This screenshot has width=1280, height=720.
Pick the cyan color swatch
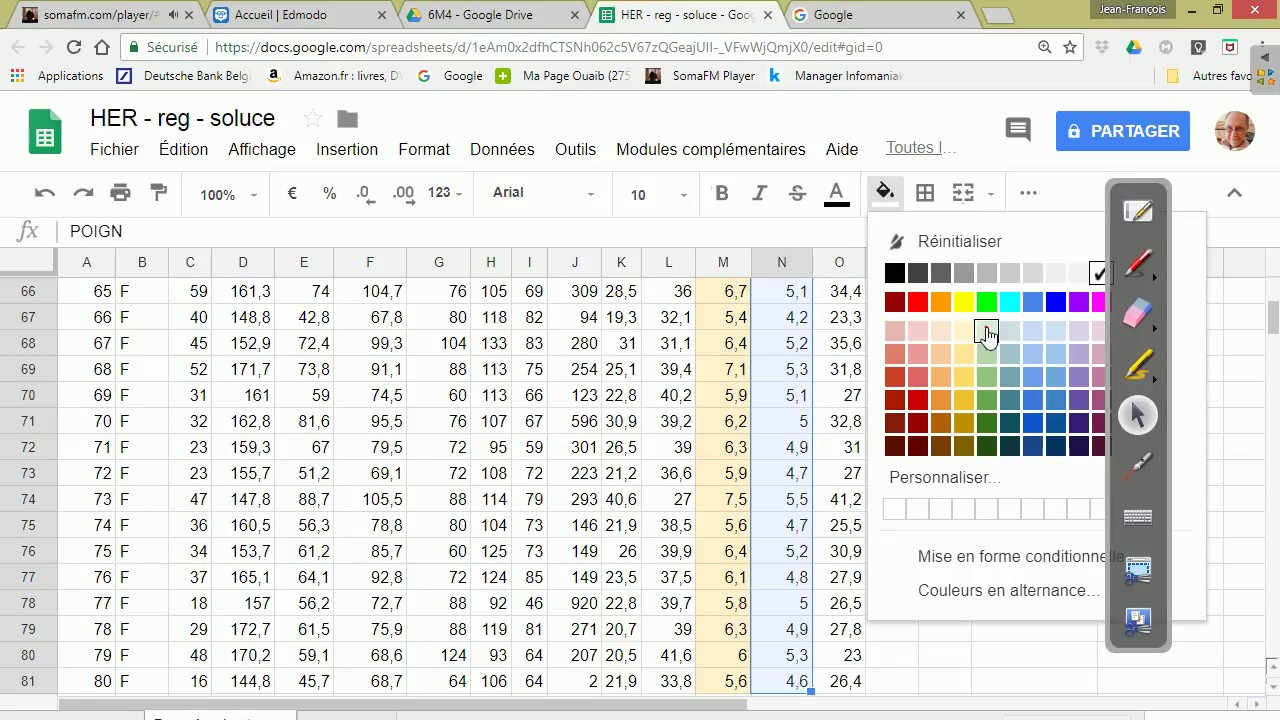coord(1009,302)
